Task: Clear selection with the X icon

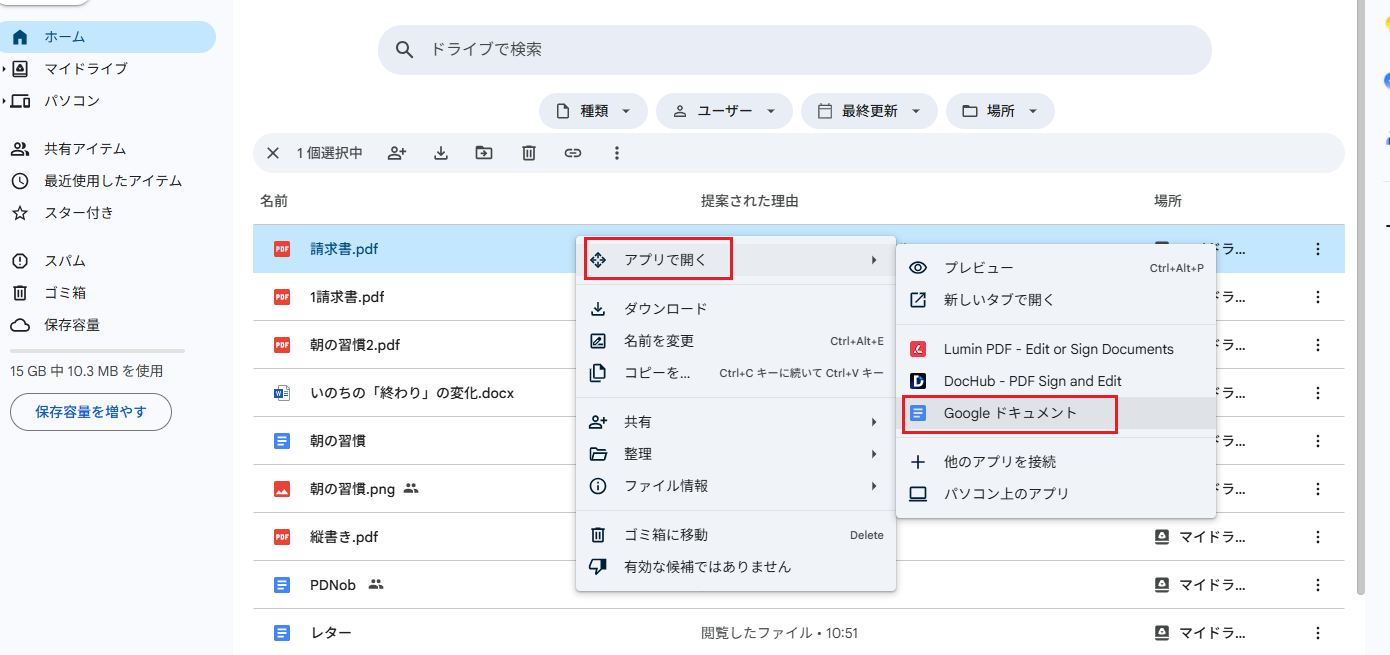Action: (x=273, y=153)
